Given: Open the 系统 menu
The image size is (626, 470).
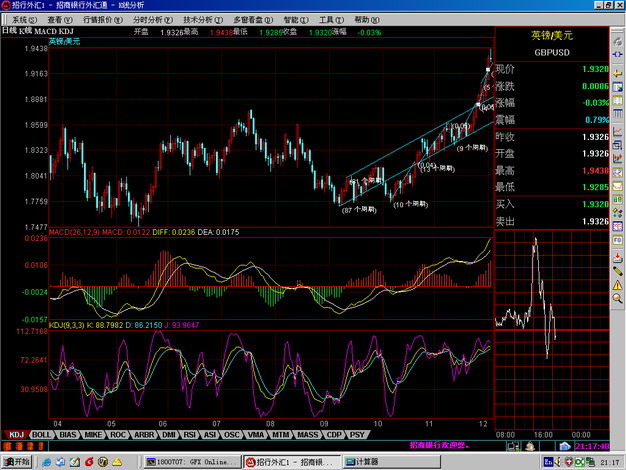Looking at the screenshot, I should (26, 19).
